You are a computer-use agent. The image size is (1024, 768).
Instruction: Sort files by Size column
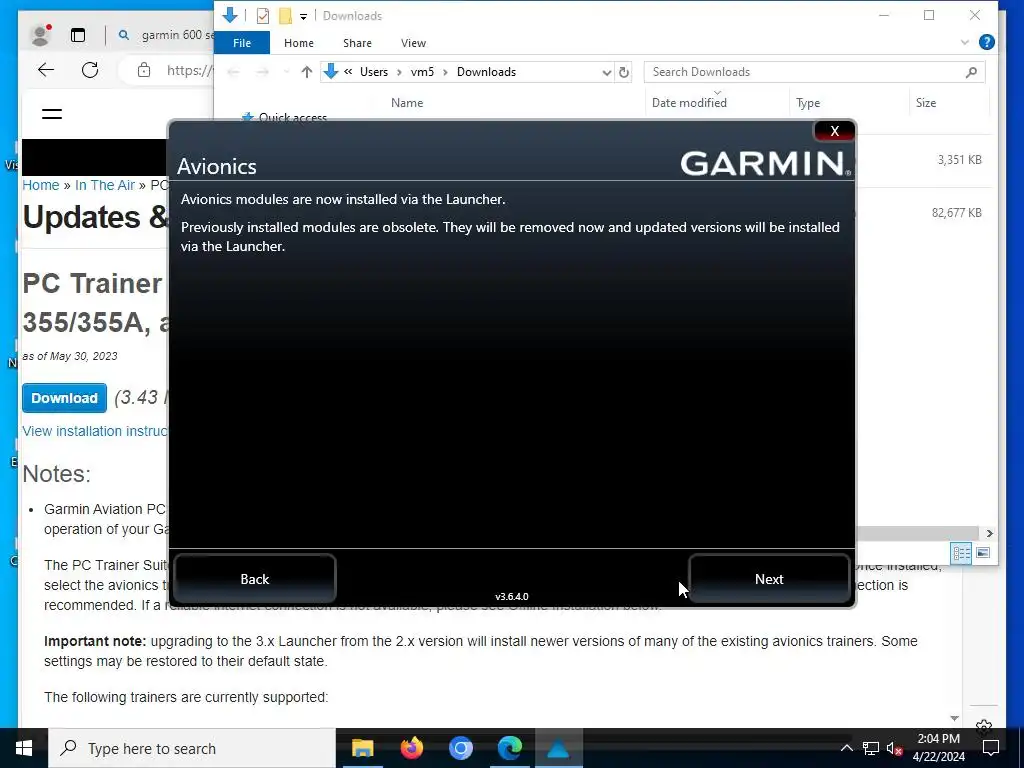point(925,103)
